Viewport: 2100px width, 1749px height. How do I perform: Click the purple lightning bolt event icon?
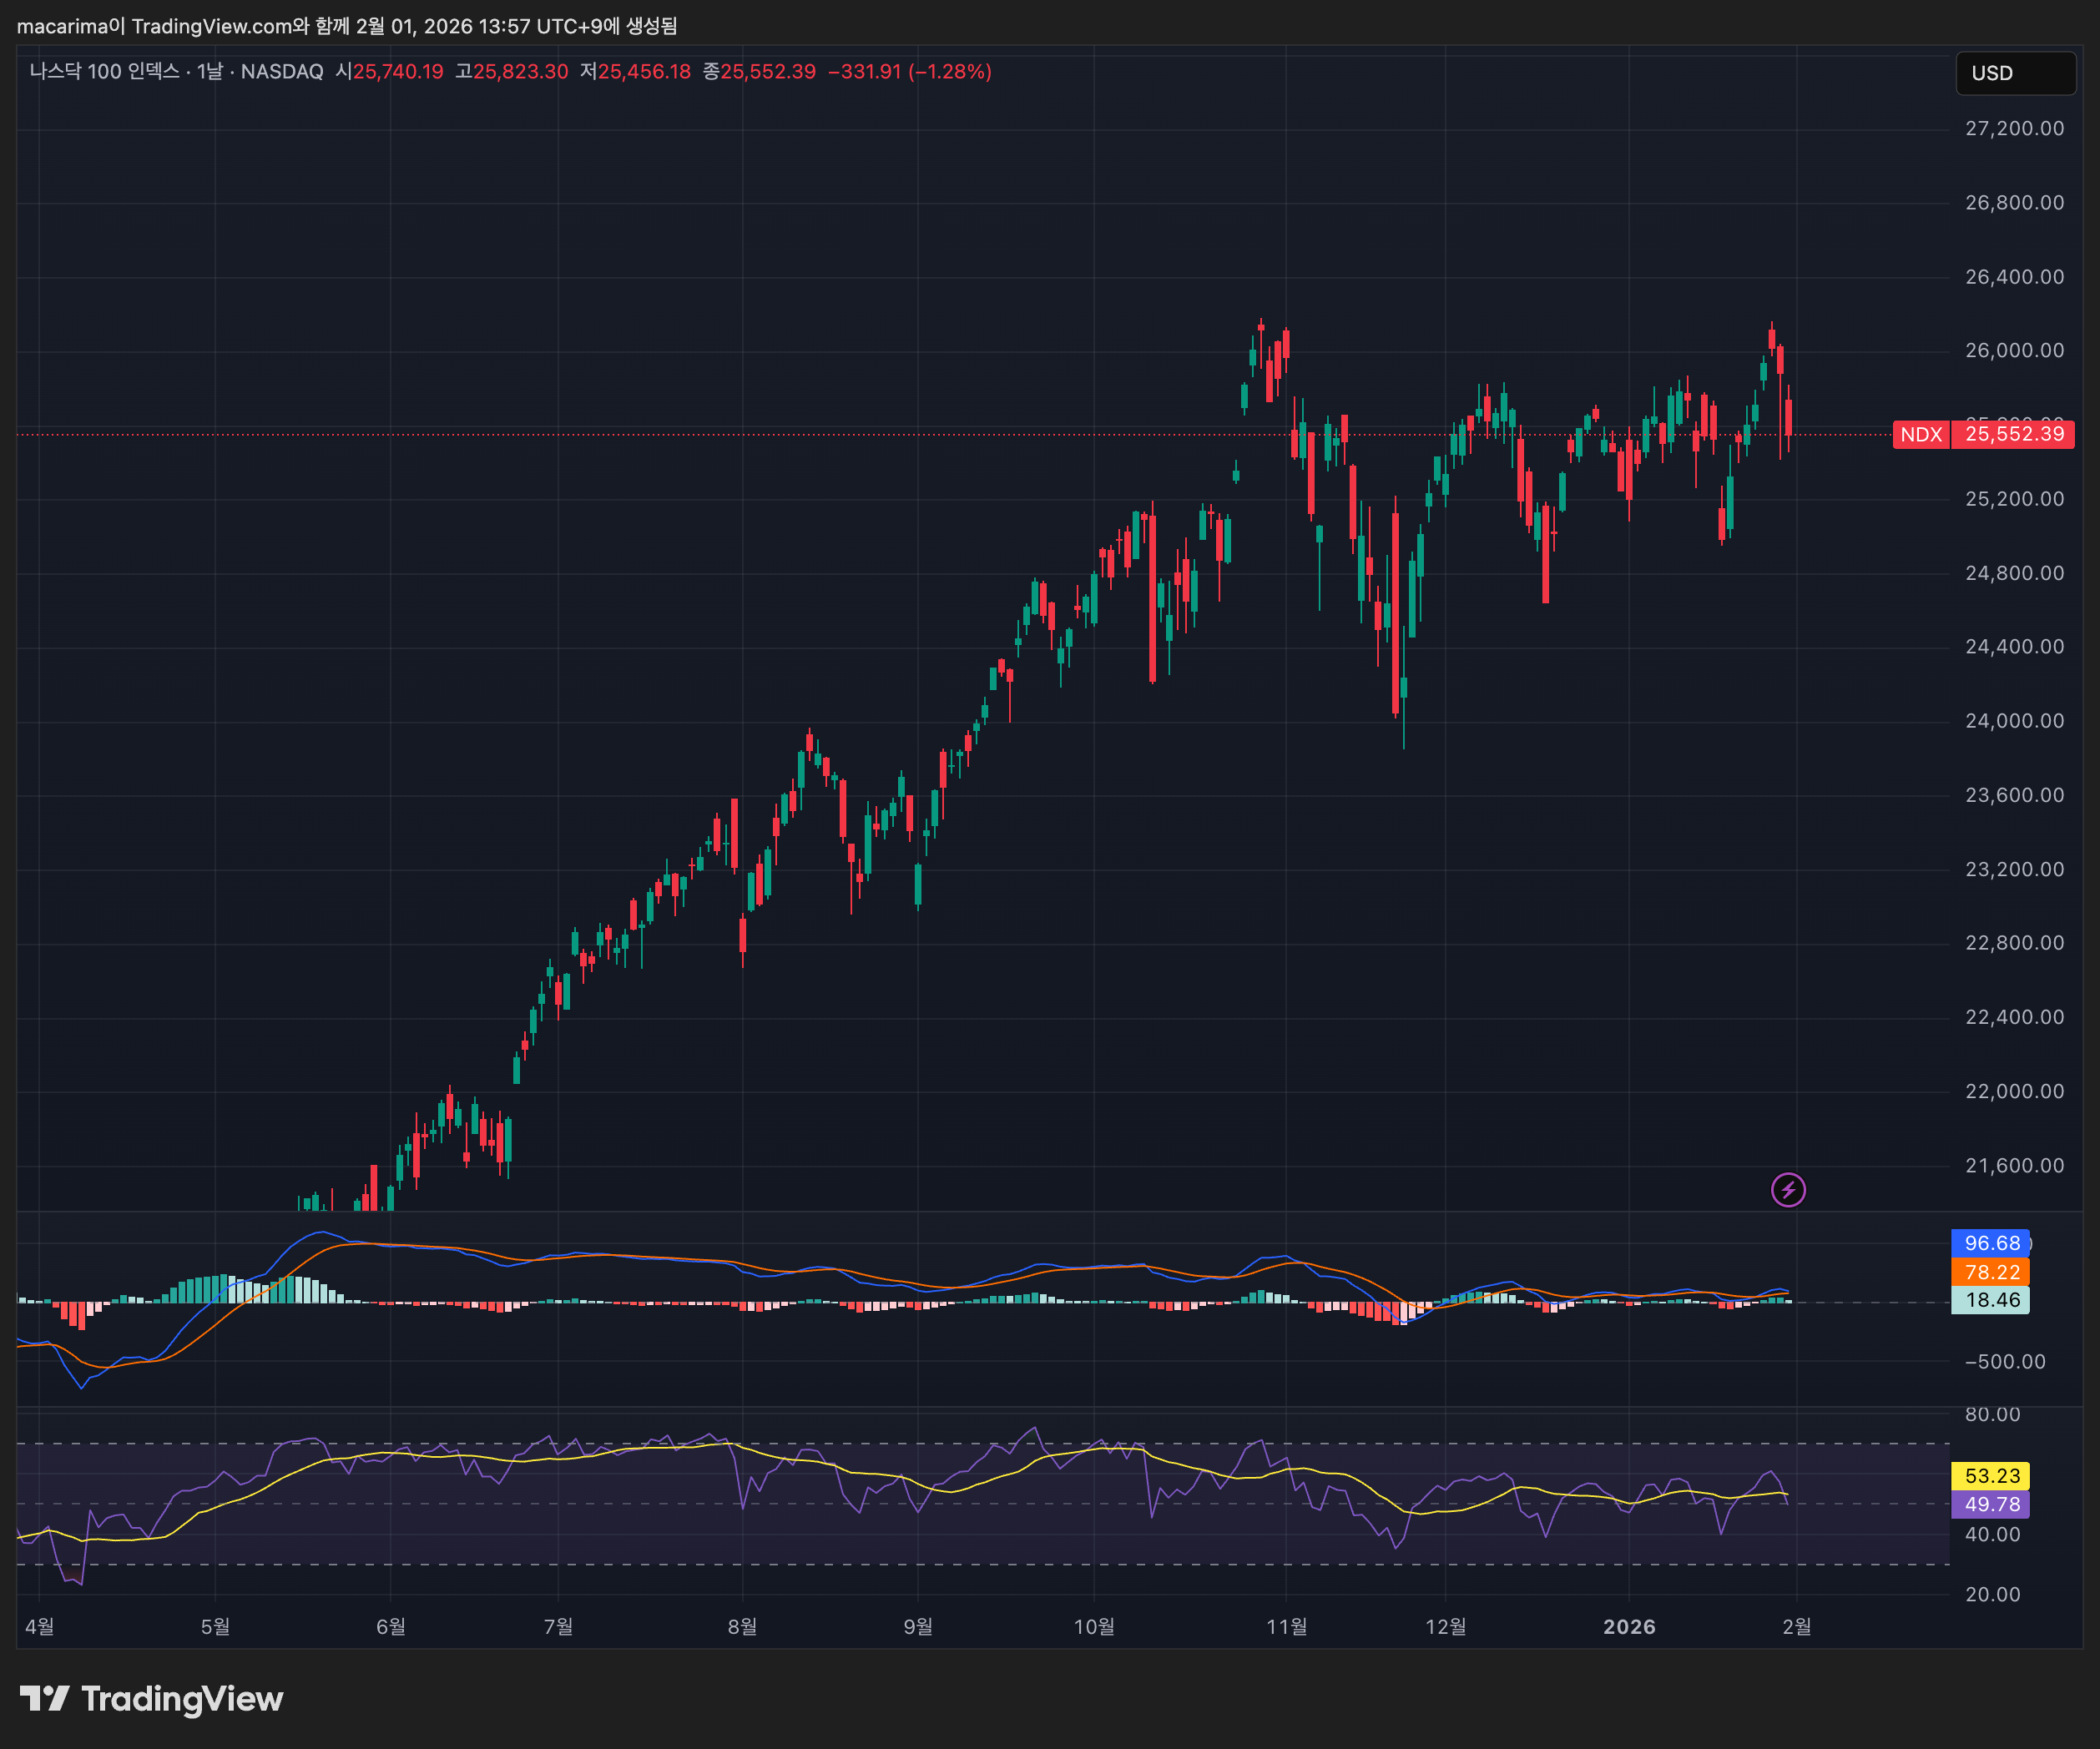pos(1788,1190)
